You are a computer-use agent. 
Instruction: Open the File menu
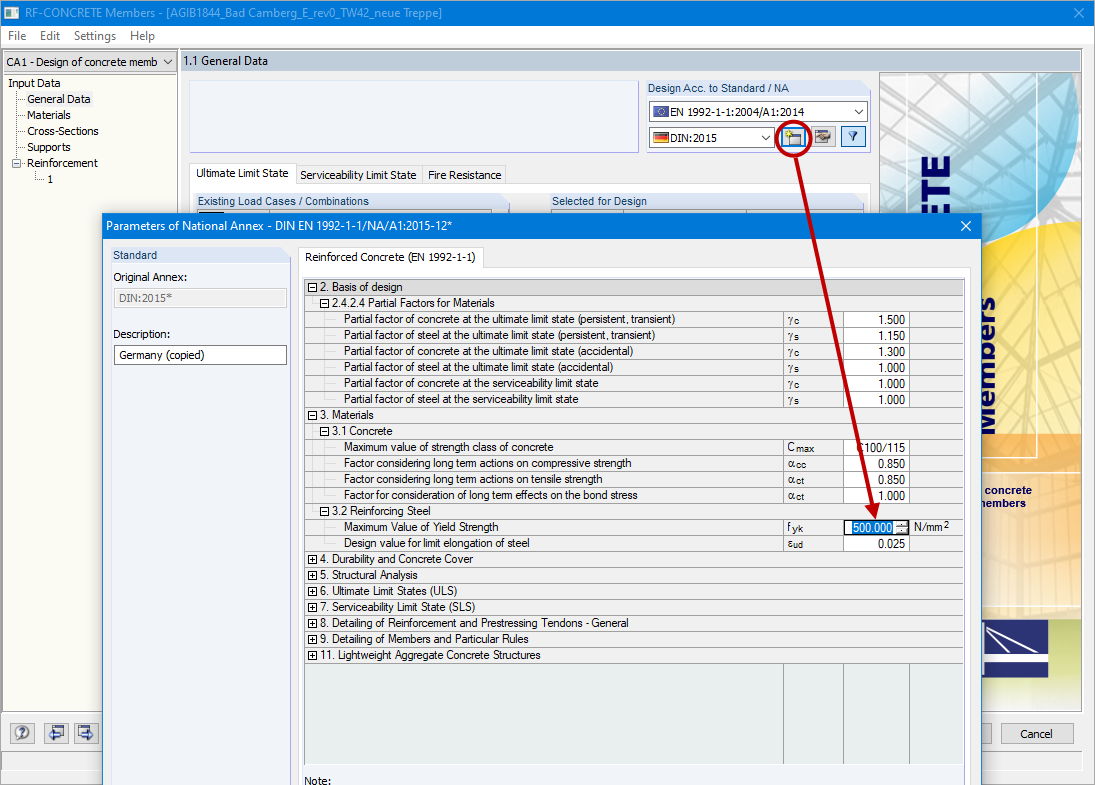16,35
